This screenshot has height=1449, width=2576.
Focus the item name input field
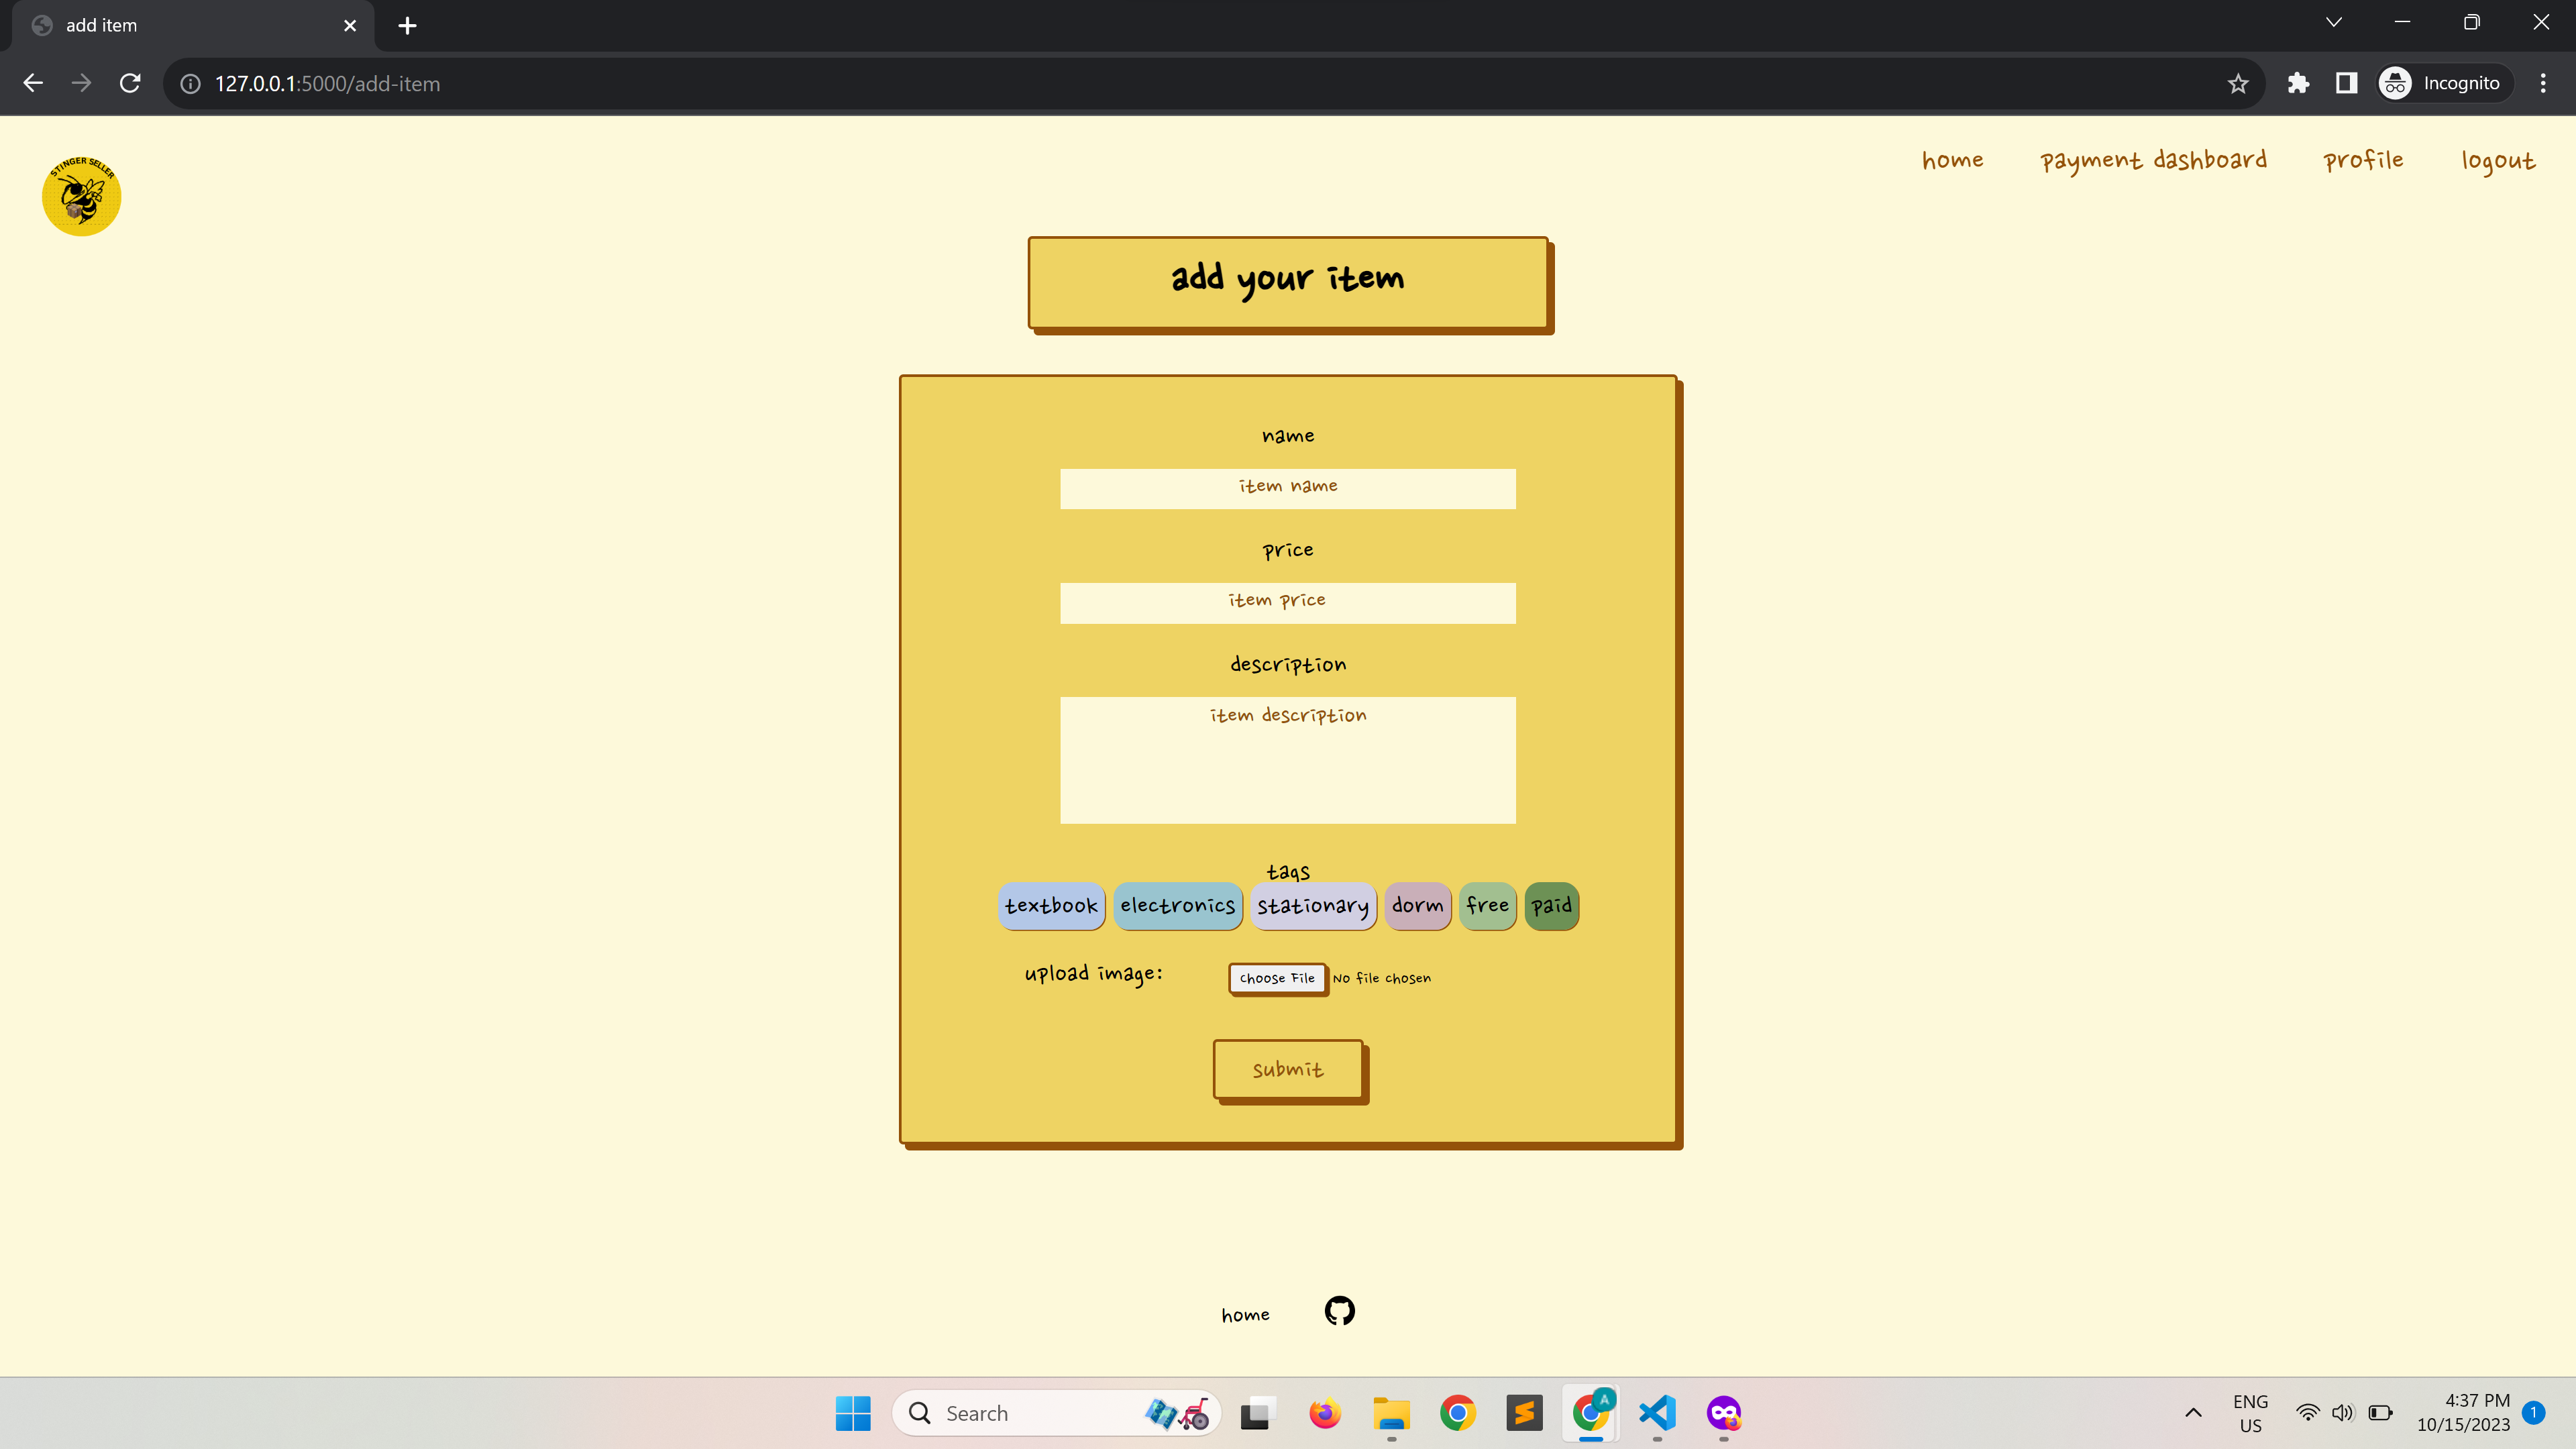pyautogui.click(x=1287, y=488)
